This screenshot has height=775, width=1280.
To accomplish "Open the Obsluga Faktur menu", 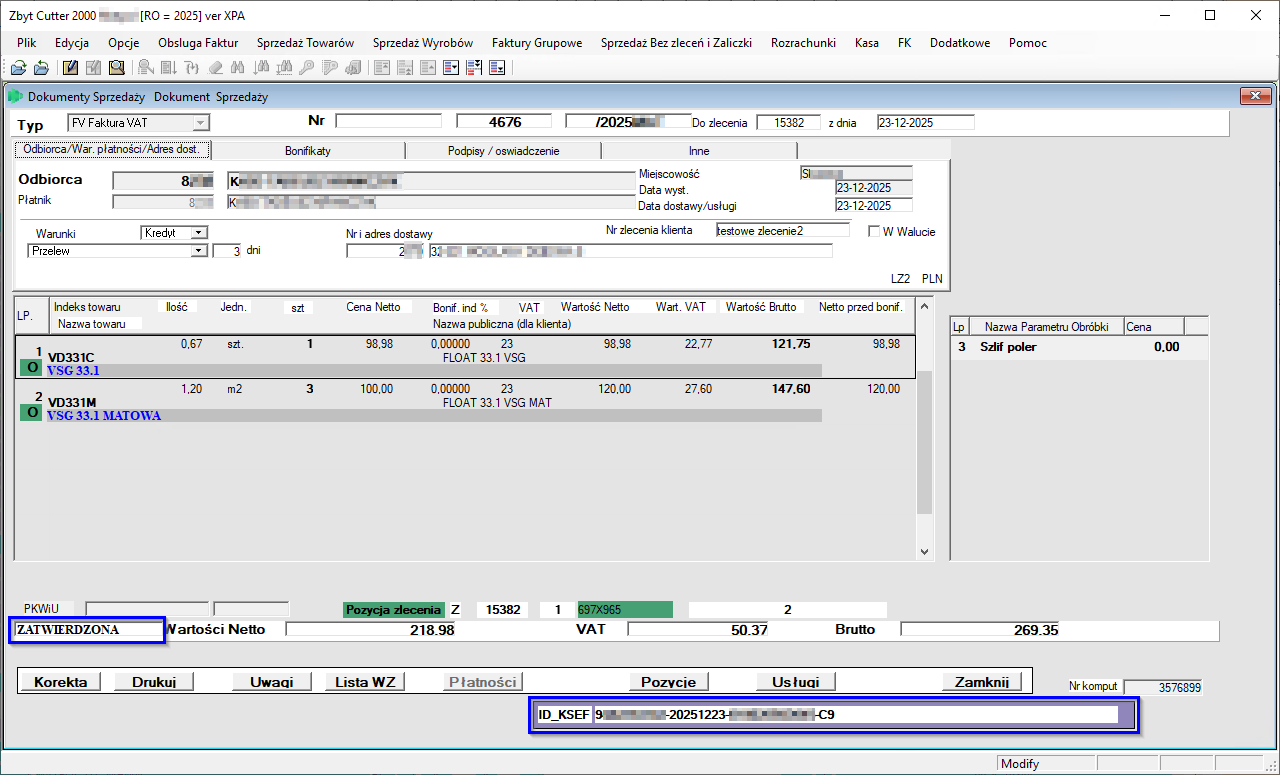I will click(198, 43).
